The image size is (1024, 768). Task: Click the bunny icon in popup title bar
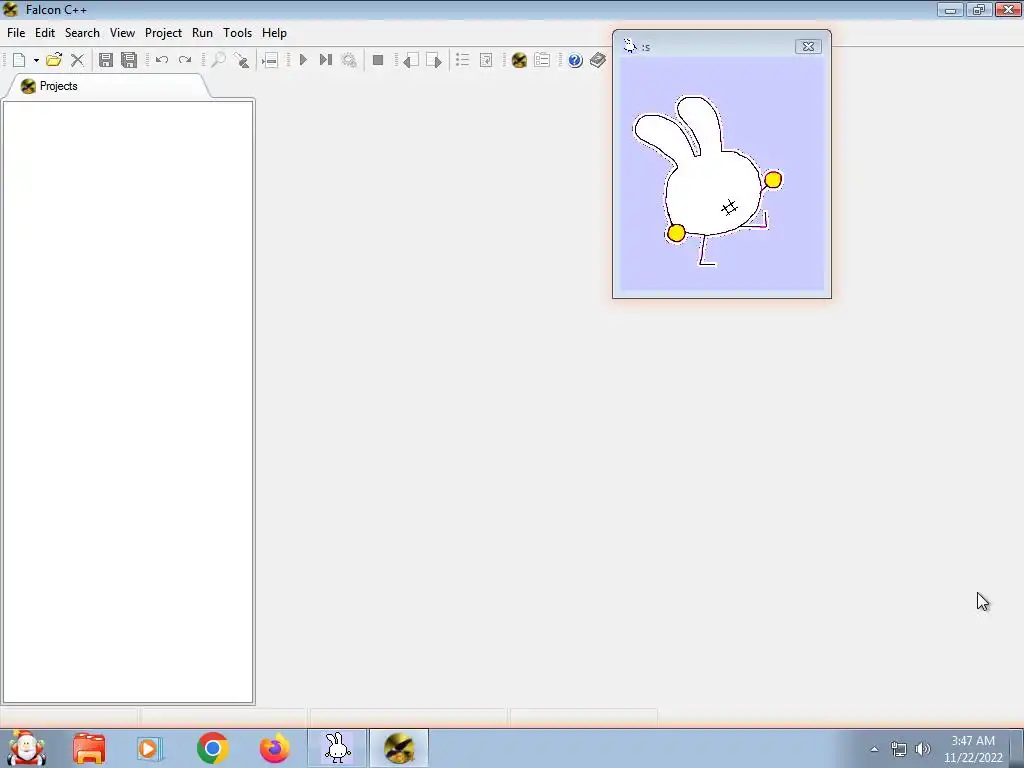[630, 46]
